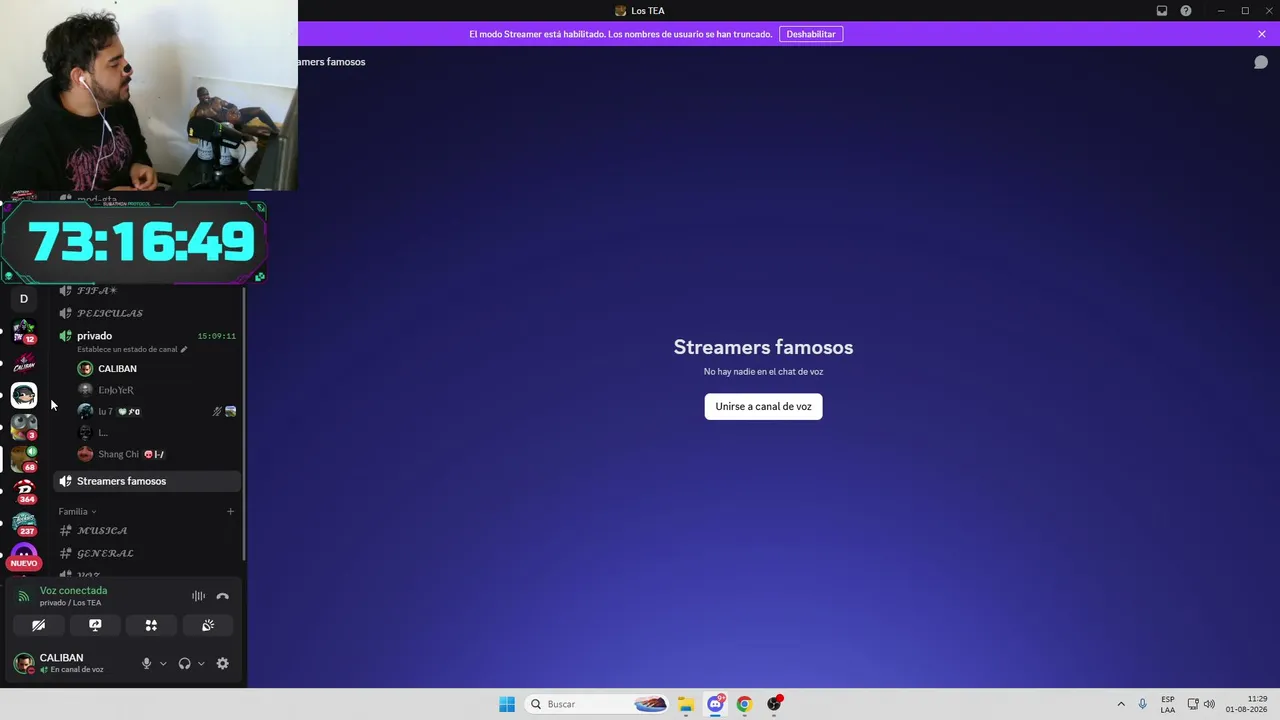Turn on the camera

pos(38,625)
